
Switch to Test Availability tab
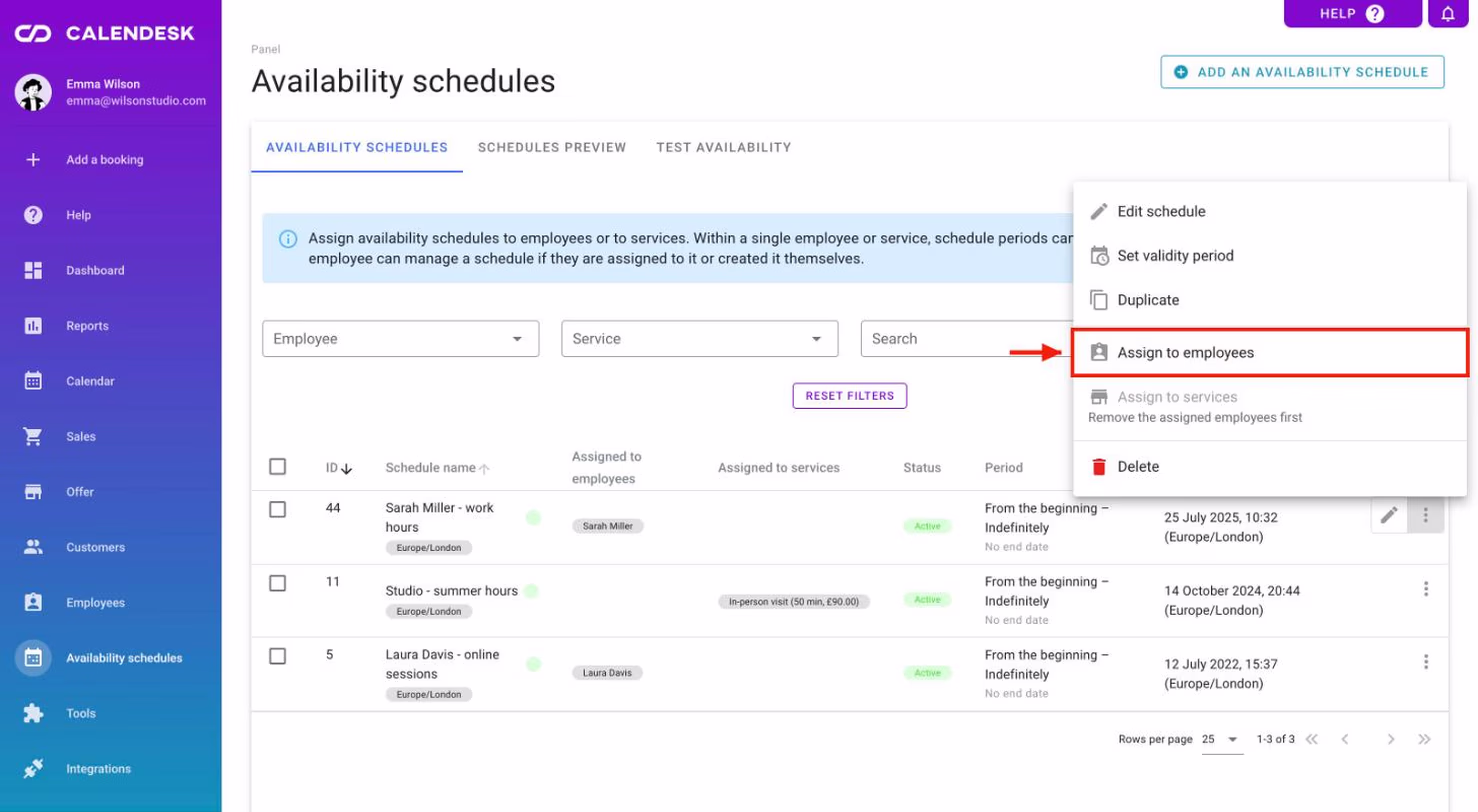724,147
